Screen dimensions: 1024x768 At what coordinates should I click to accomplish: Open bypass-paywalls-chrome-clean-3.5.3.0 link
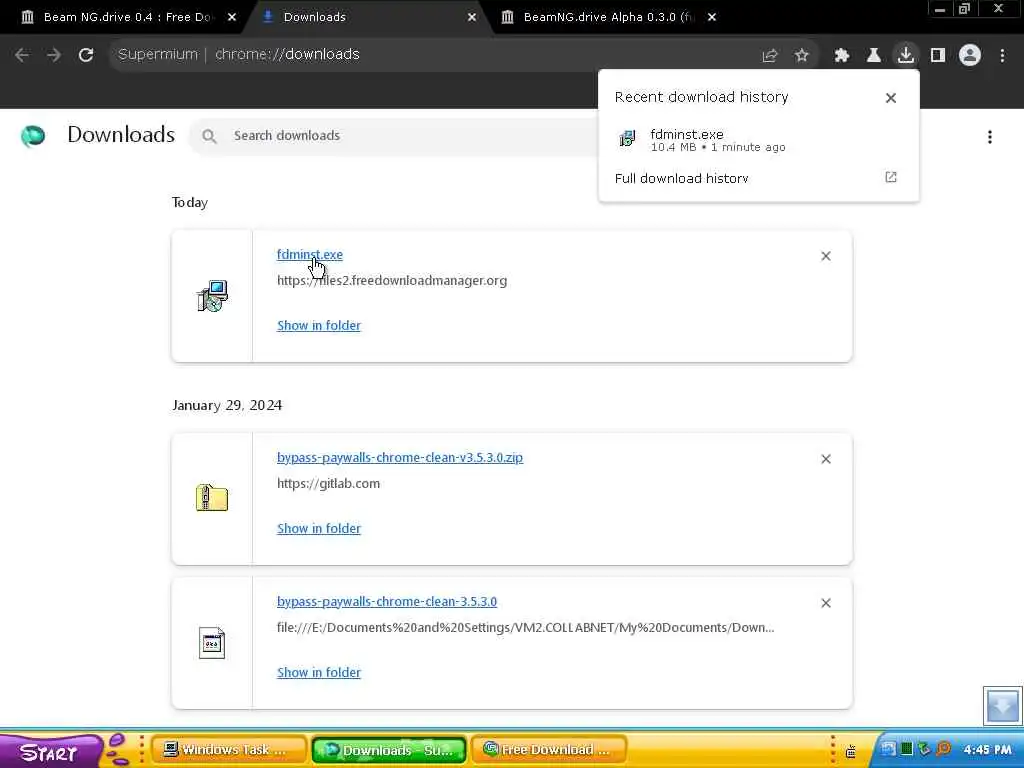387,601
